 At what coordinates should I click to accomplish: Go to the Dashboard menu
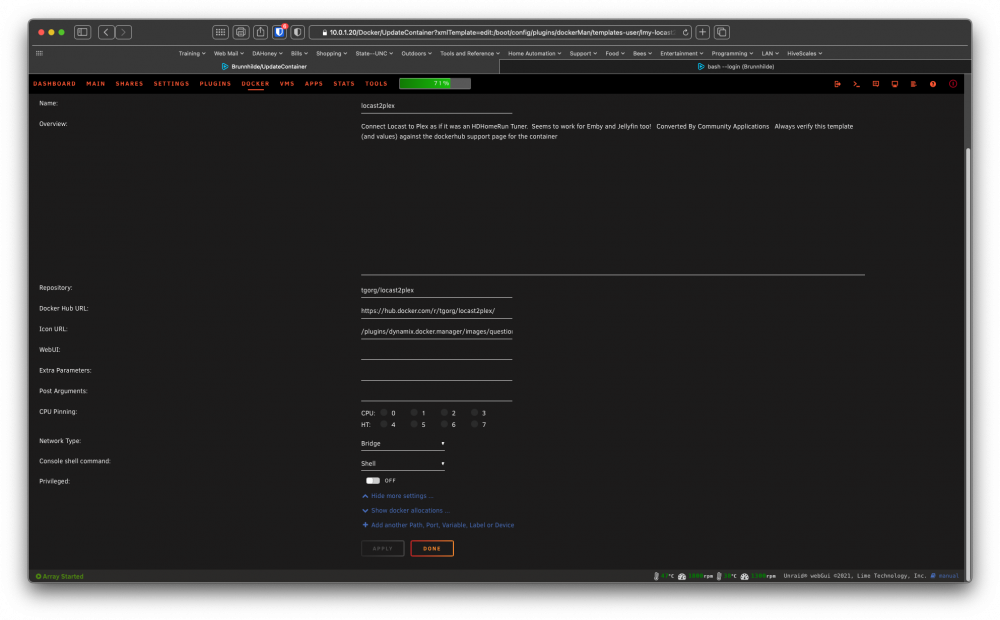(x=55, y=84)
